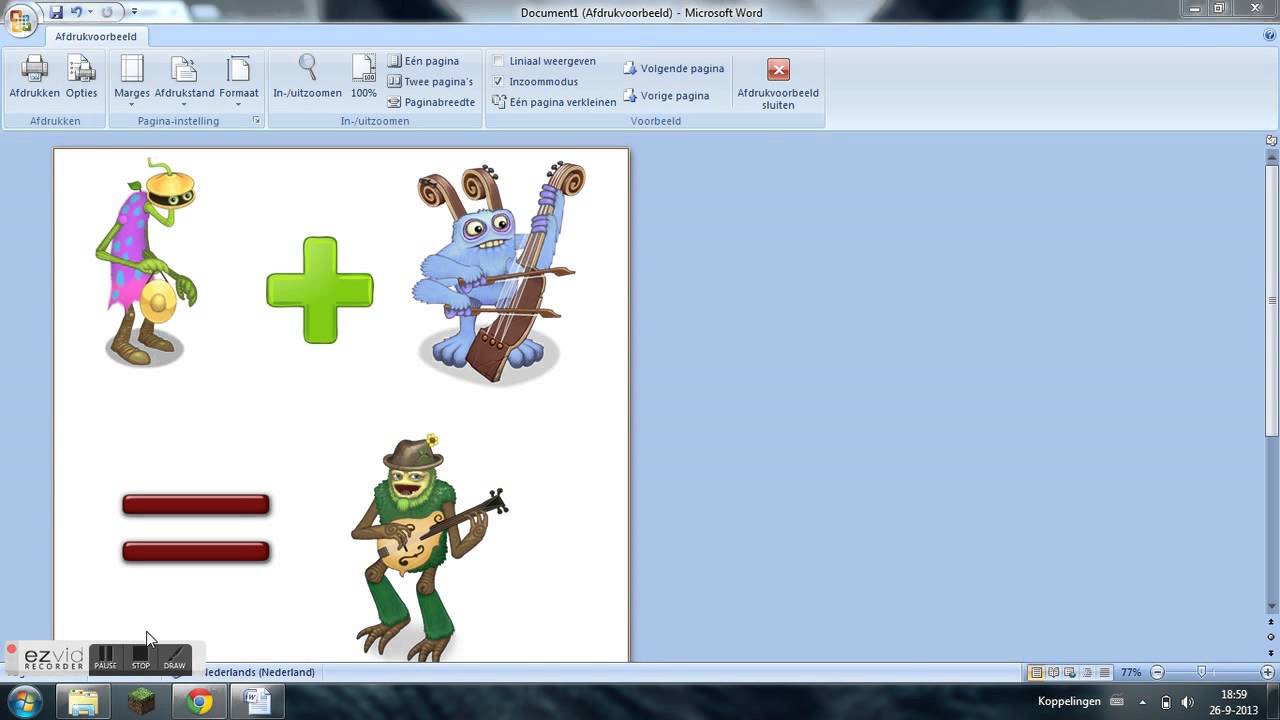1280x720 pixels.
Task: Switch to Google Chrome on taskbar
Action: 200,702
